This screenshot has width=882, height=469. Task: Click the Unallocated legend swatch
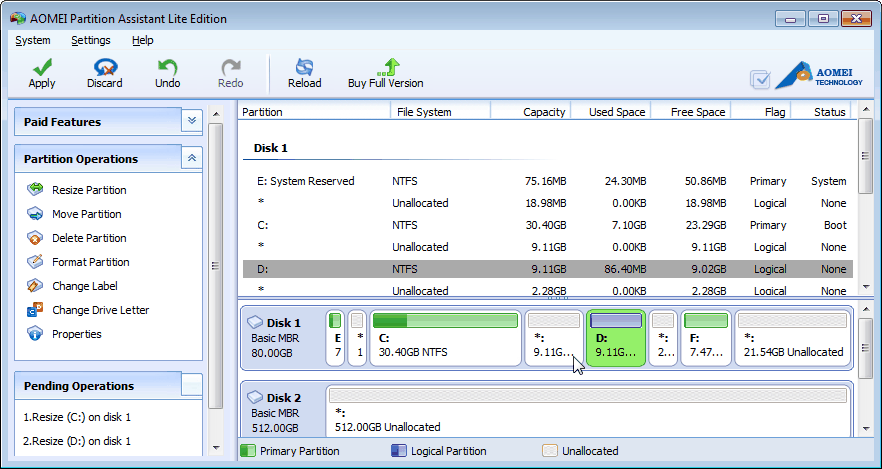click(x=550, y=451)
